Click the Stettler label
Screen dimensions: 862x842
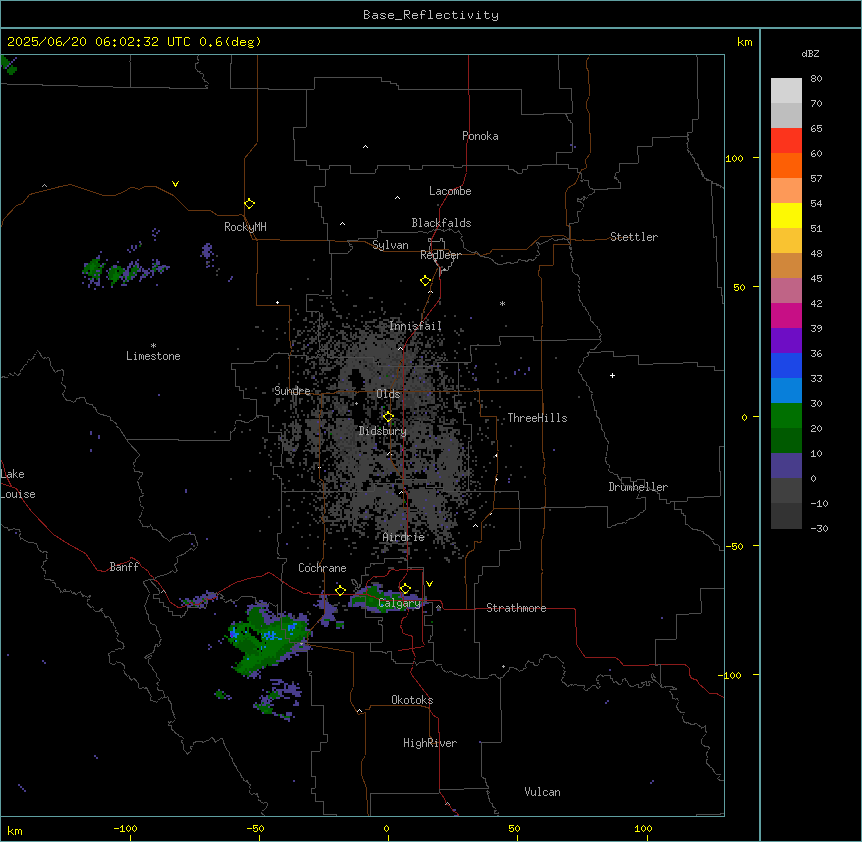click(634, 237)
